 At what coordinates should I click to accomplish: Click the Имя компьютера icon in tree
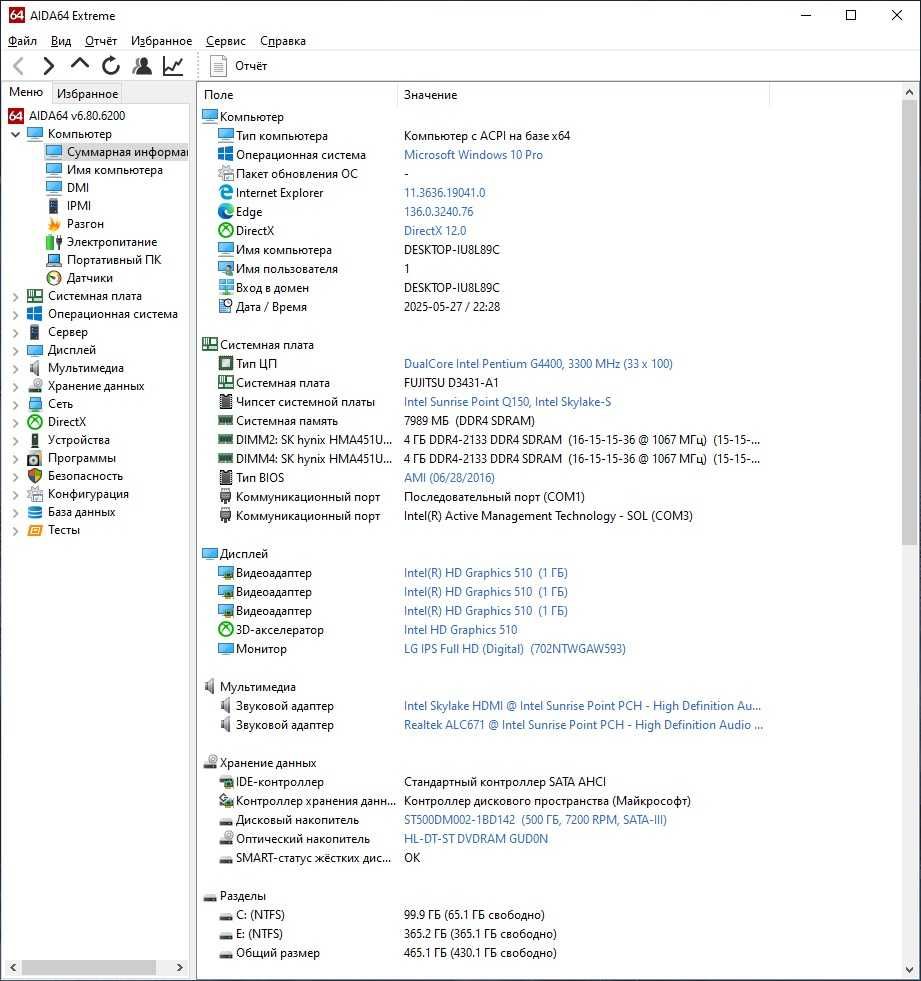54,170
